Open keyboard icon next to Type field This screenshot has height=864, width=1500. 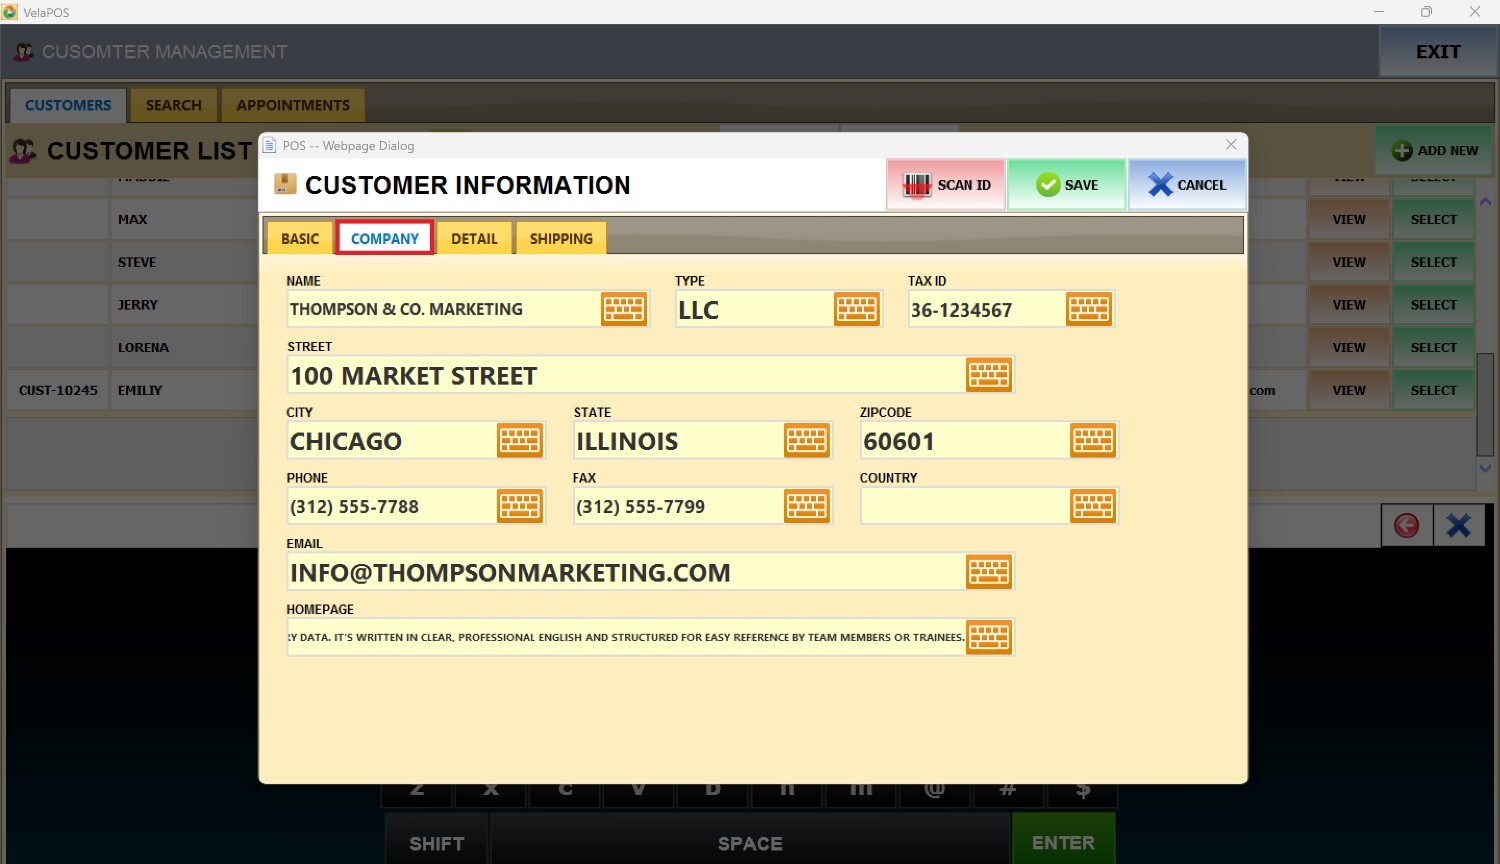(856, 309)
